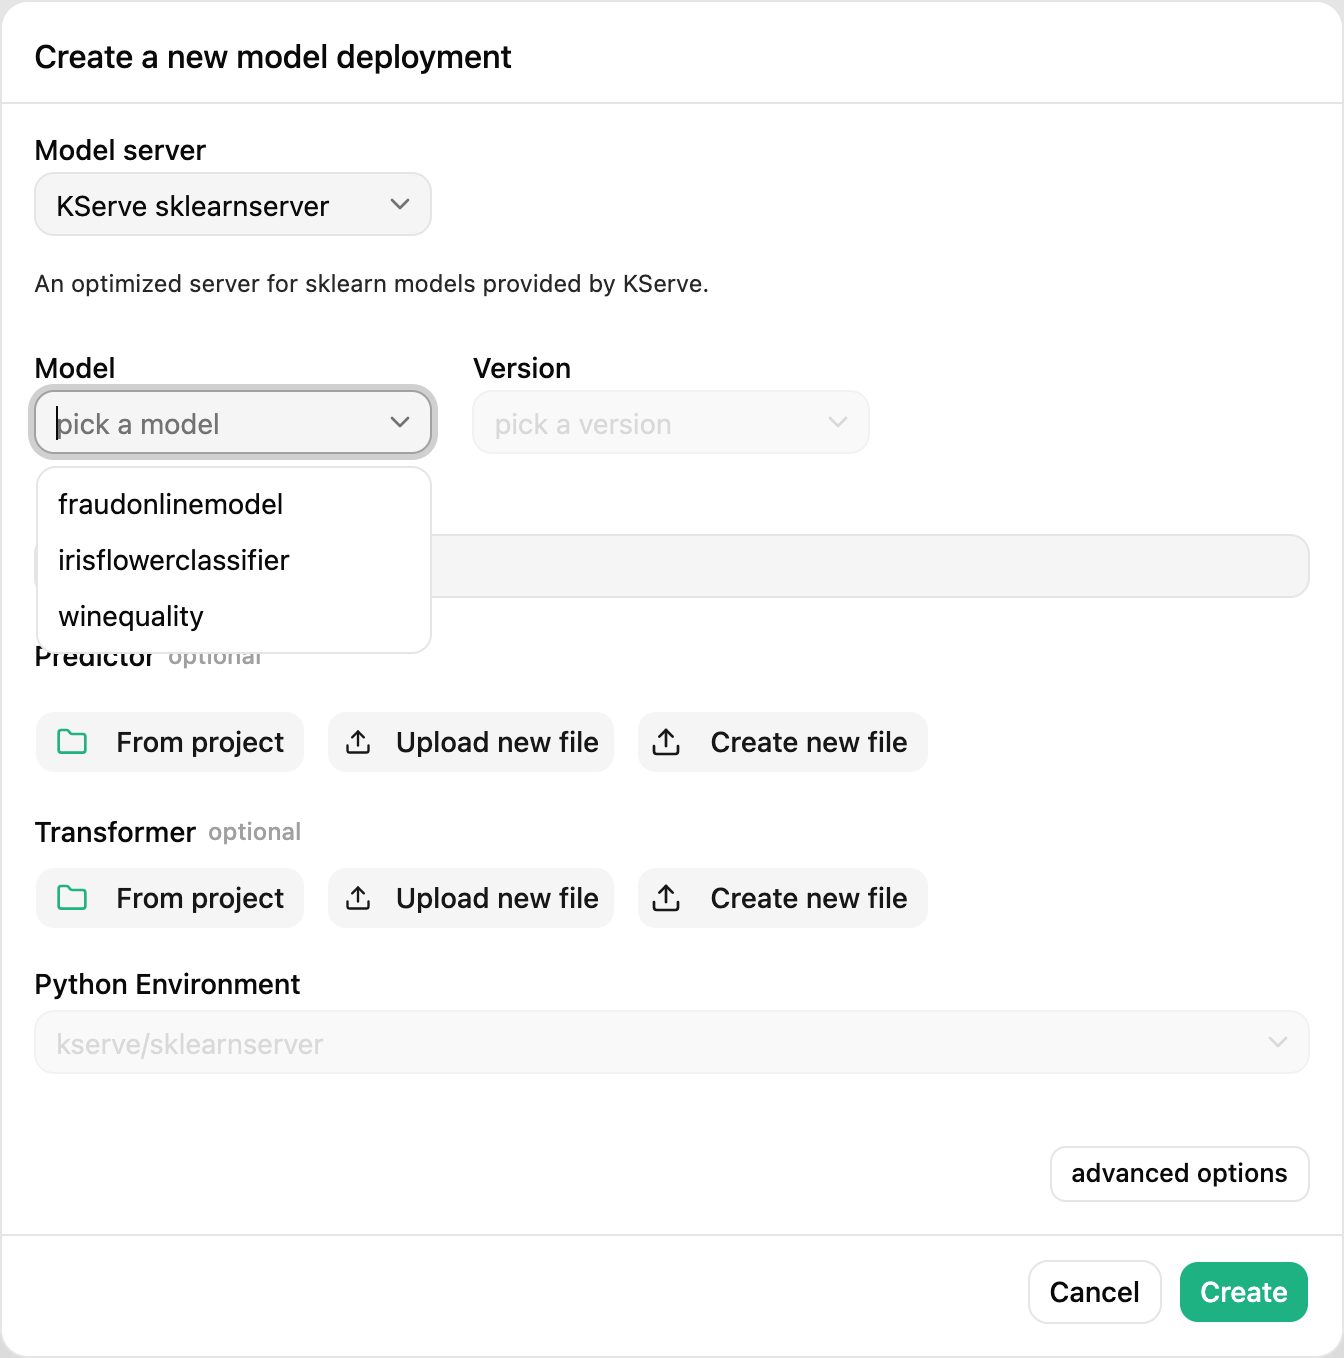Click folder icon in Predictor From project
This screenshot has width=1344, height=1358.
(72, 742)
